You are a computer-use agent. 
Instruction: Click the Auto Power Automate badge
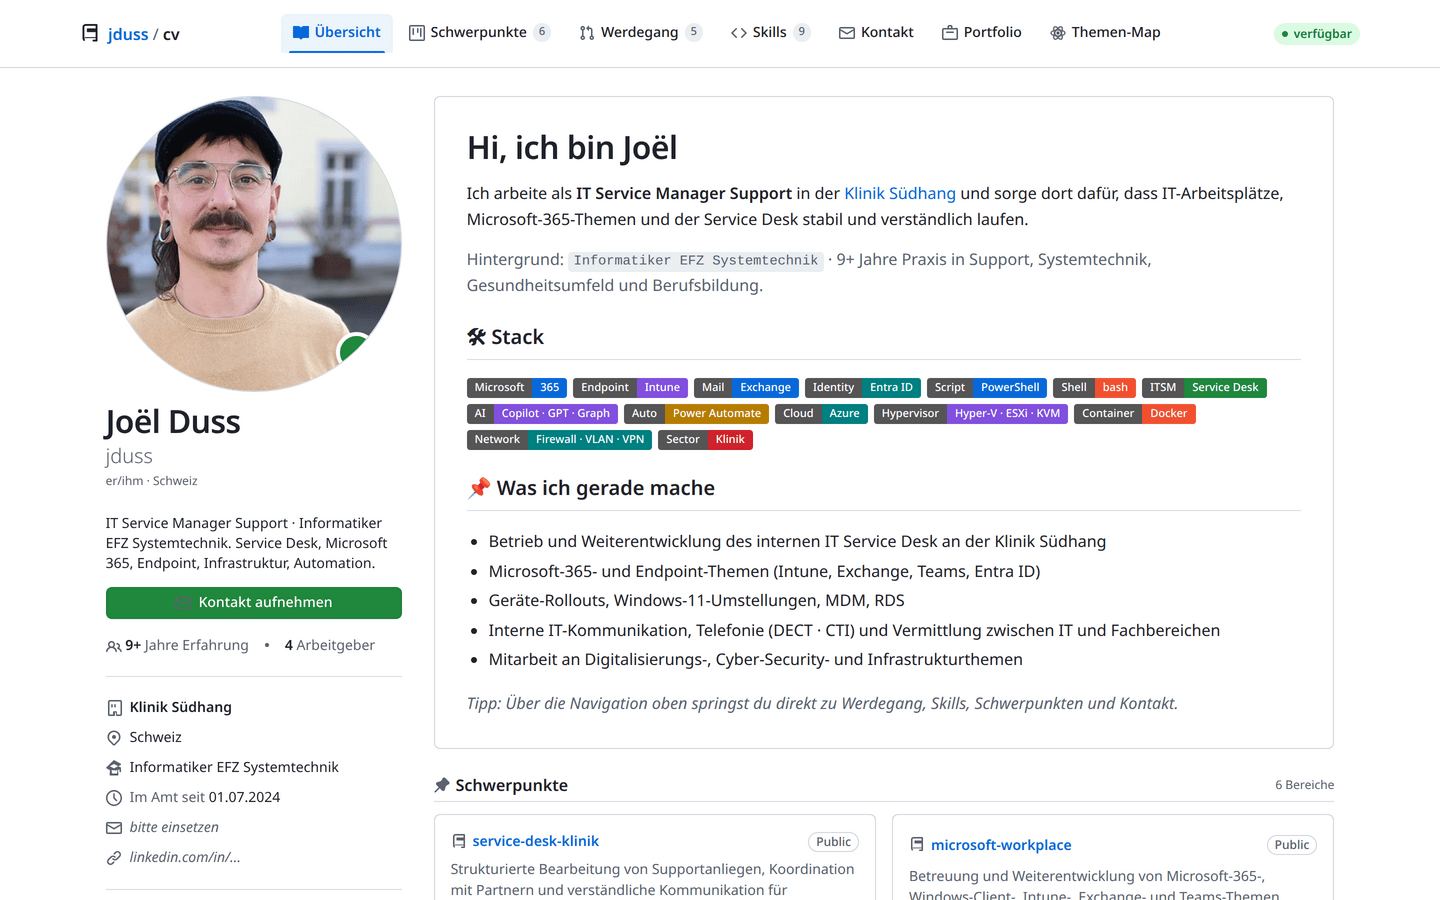(x=696, y=414)
